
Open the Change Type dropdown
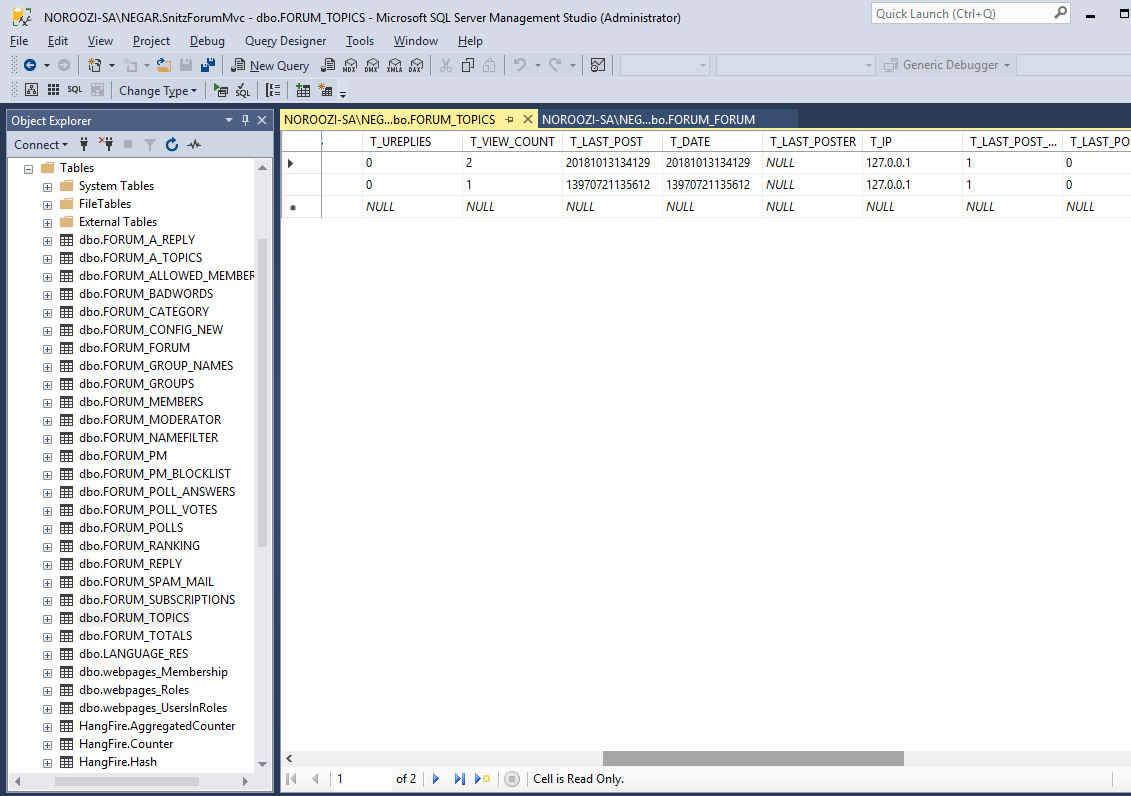pos(158,90)
